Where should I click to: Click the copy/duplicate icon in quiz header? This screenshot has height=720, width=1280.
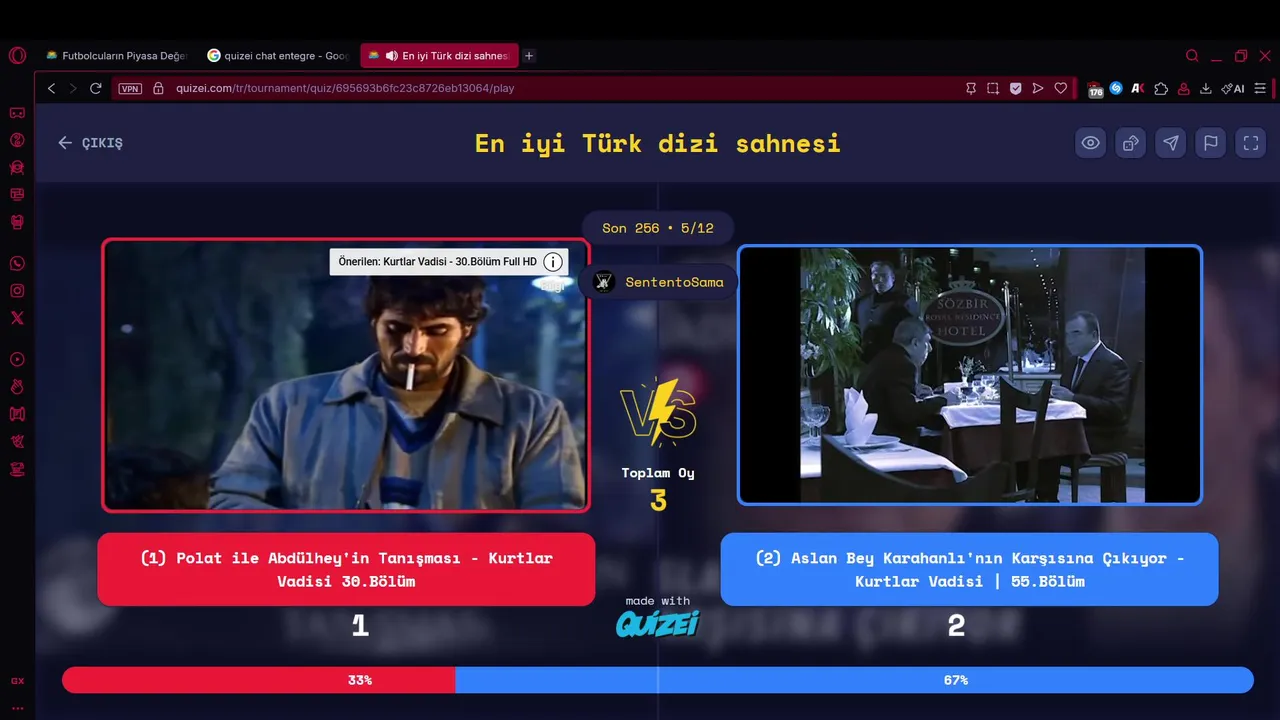(x=1131, y=143)
